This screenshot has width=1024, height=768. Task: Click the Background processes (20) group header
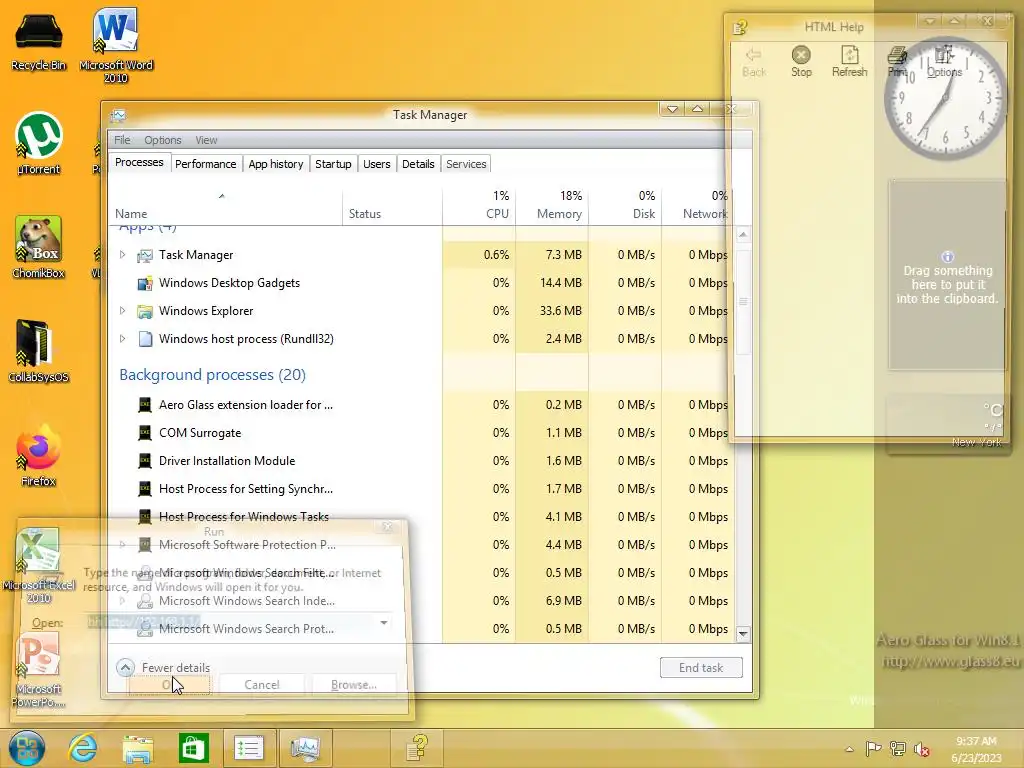(212, 375)
